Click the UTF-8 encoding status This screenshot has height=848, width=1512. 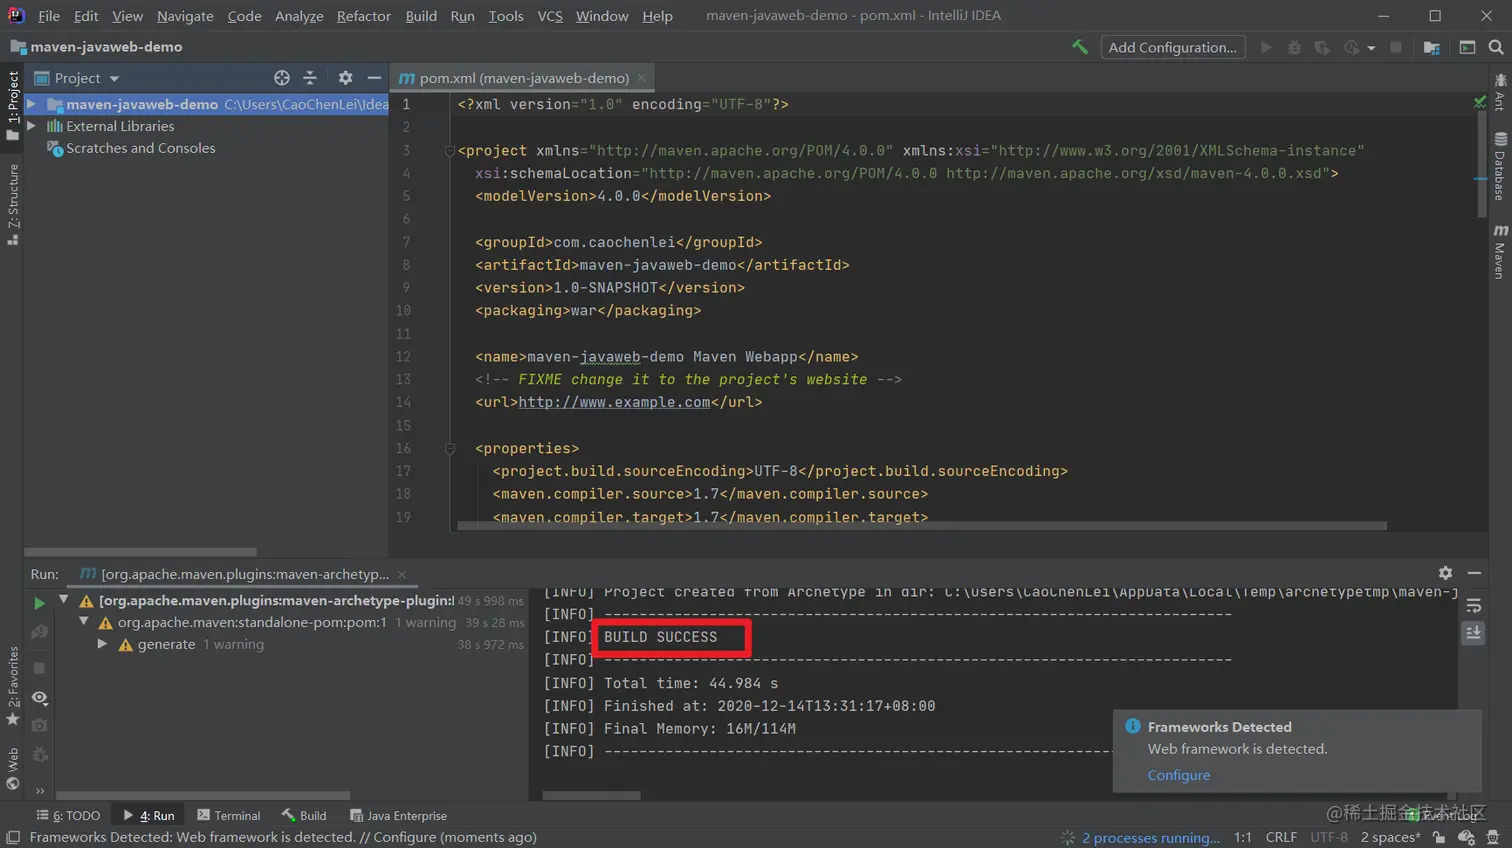click(x=1329, y=837)
